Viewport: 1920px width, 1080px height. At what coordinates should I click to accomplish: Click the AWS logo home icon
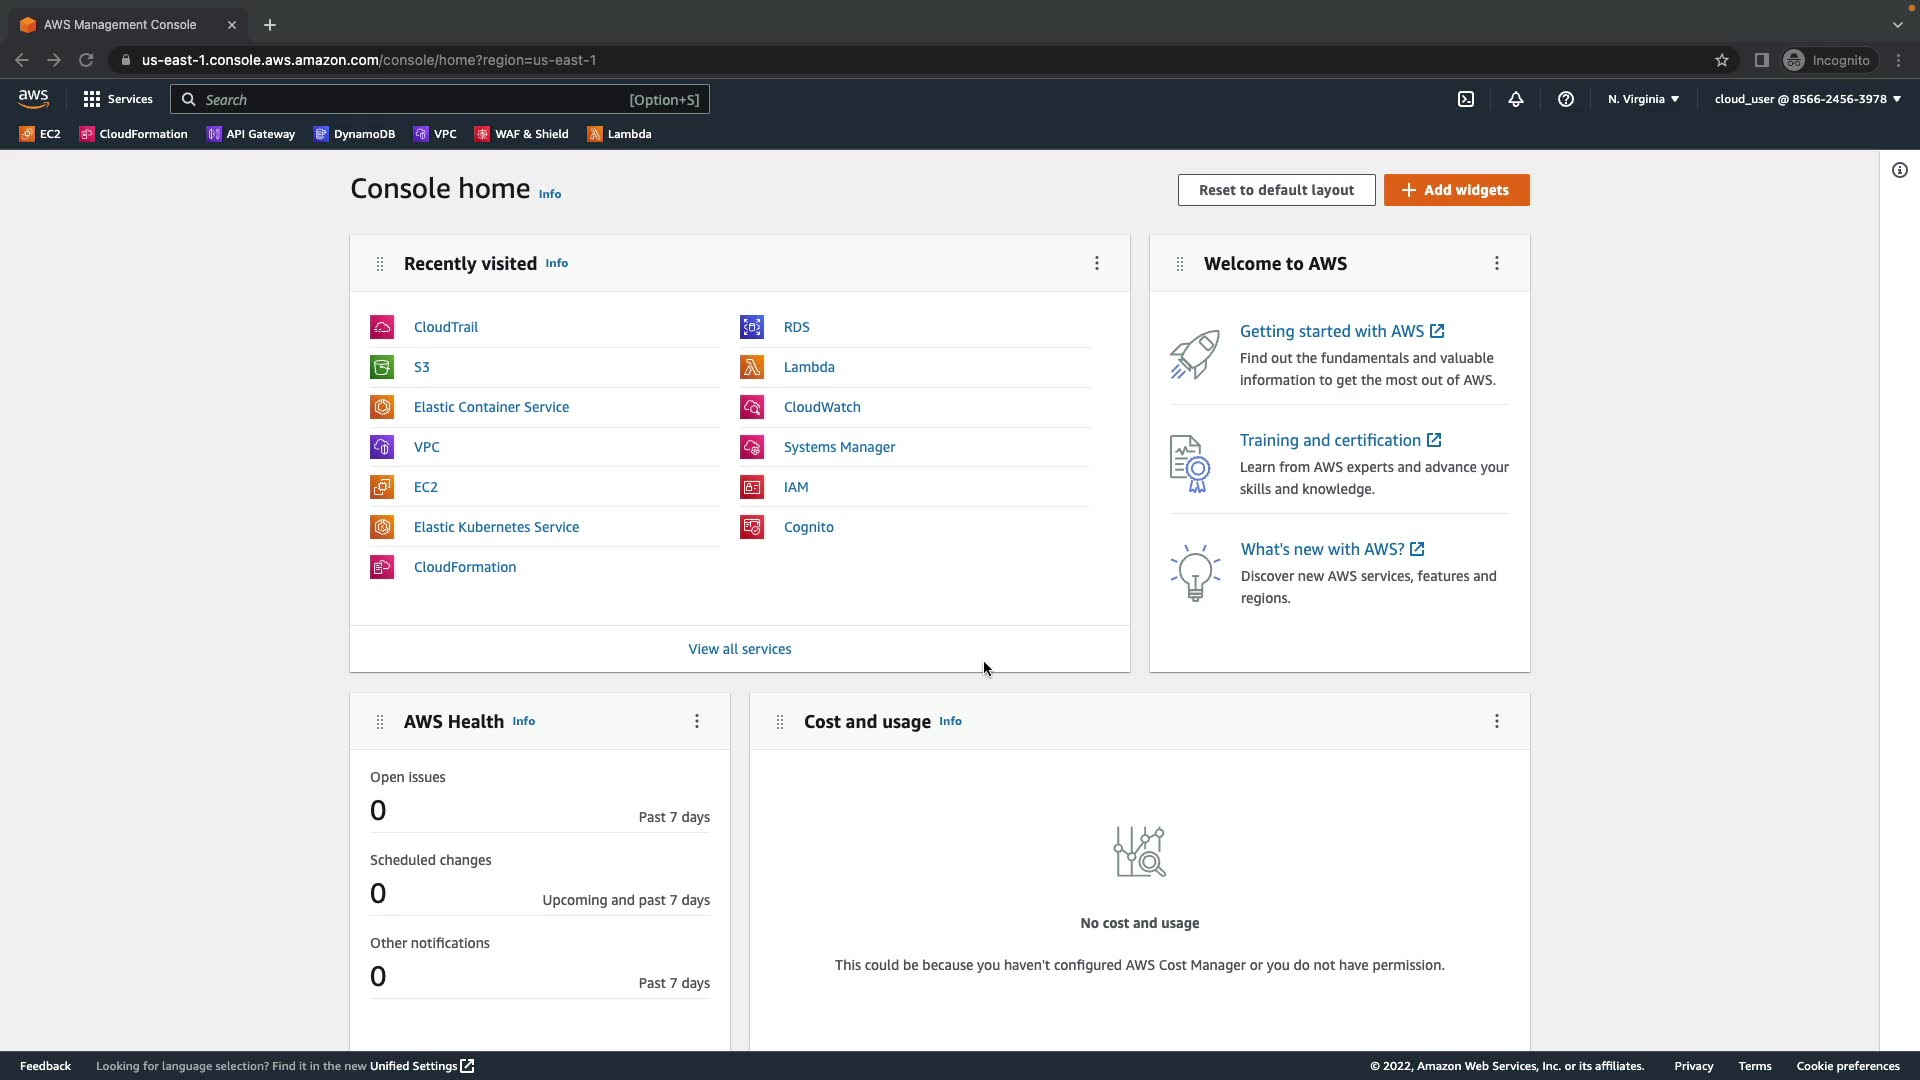[x=33, y=98]
